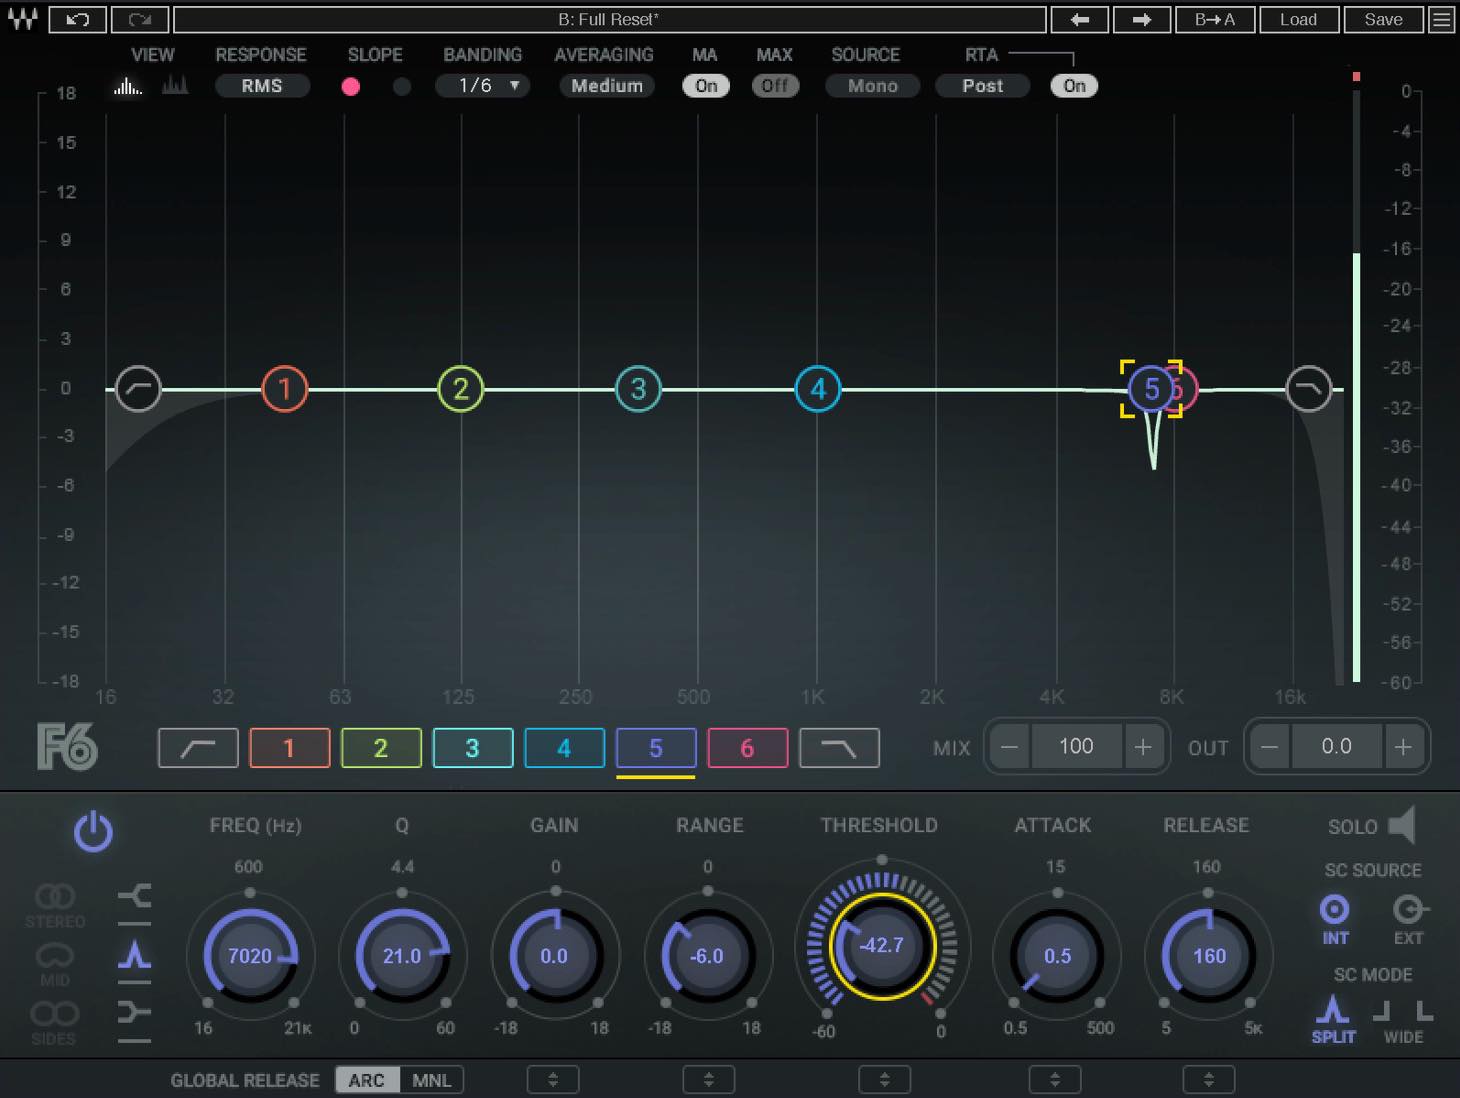Click the global THRESHOLD link arrows below
The height and width of the screenshot is (1098, 1460).
pos(884,1080)
